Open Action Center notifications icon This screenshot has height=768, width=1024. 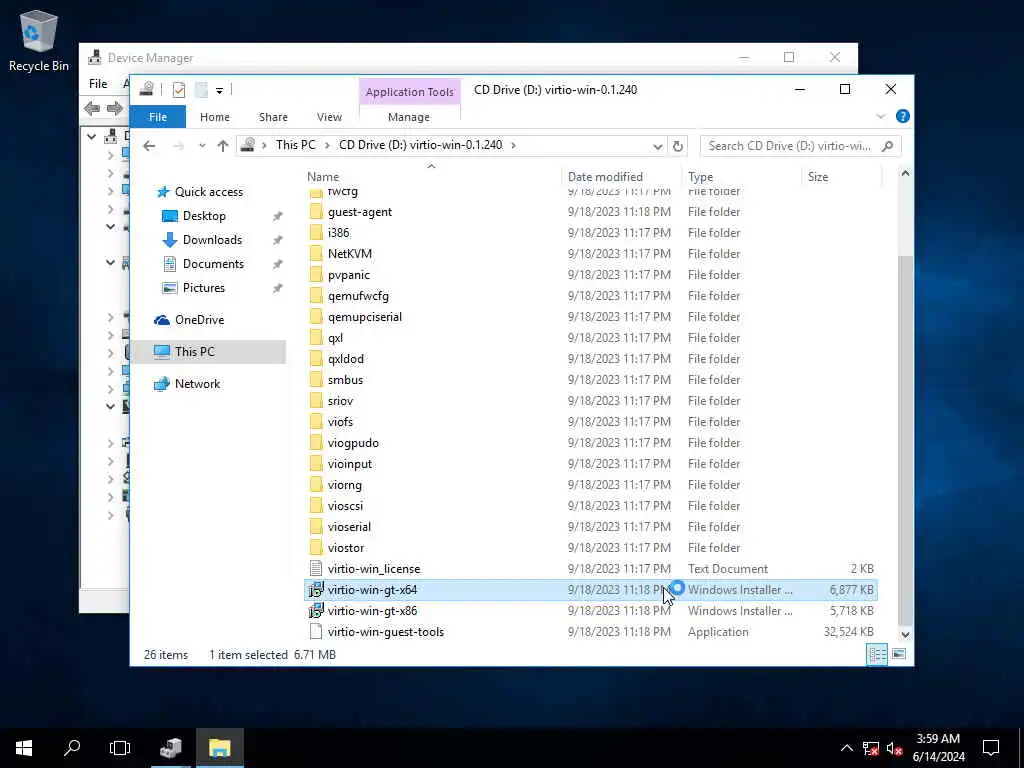pos(991,748)
